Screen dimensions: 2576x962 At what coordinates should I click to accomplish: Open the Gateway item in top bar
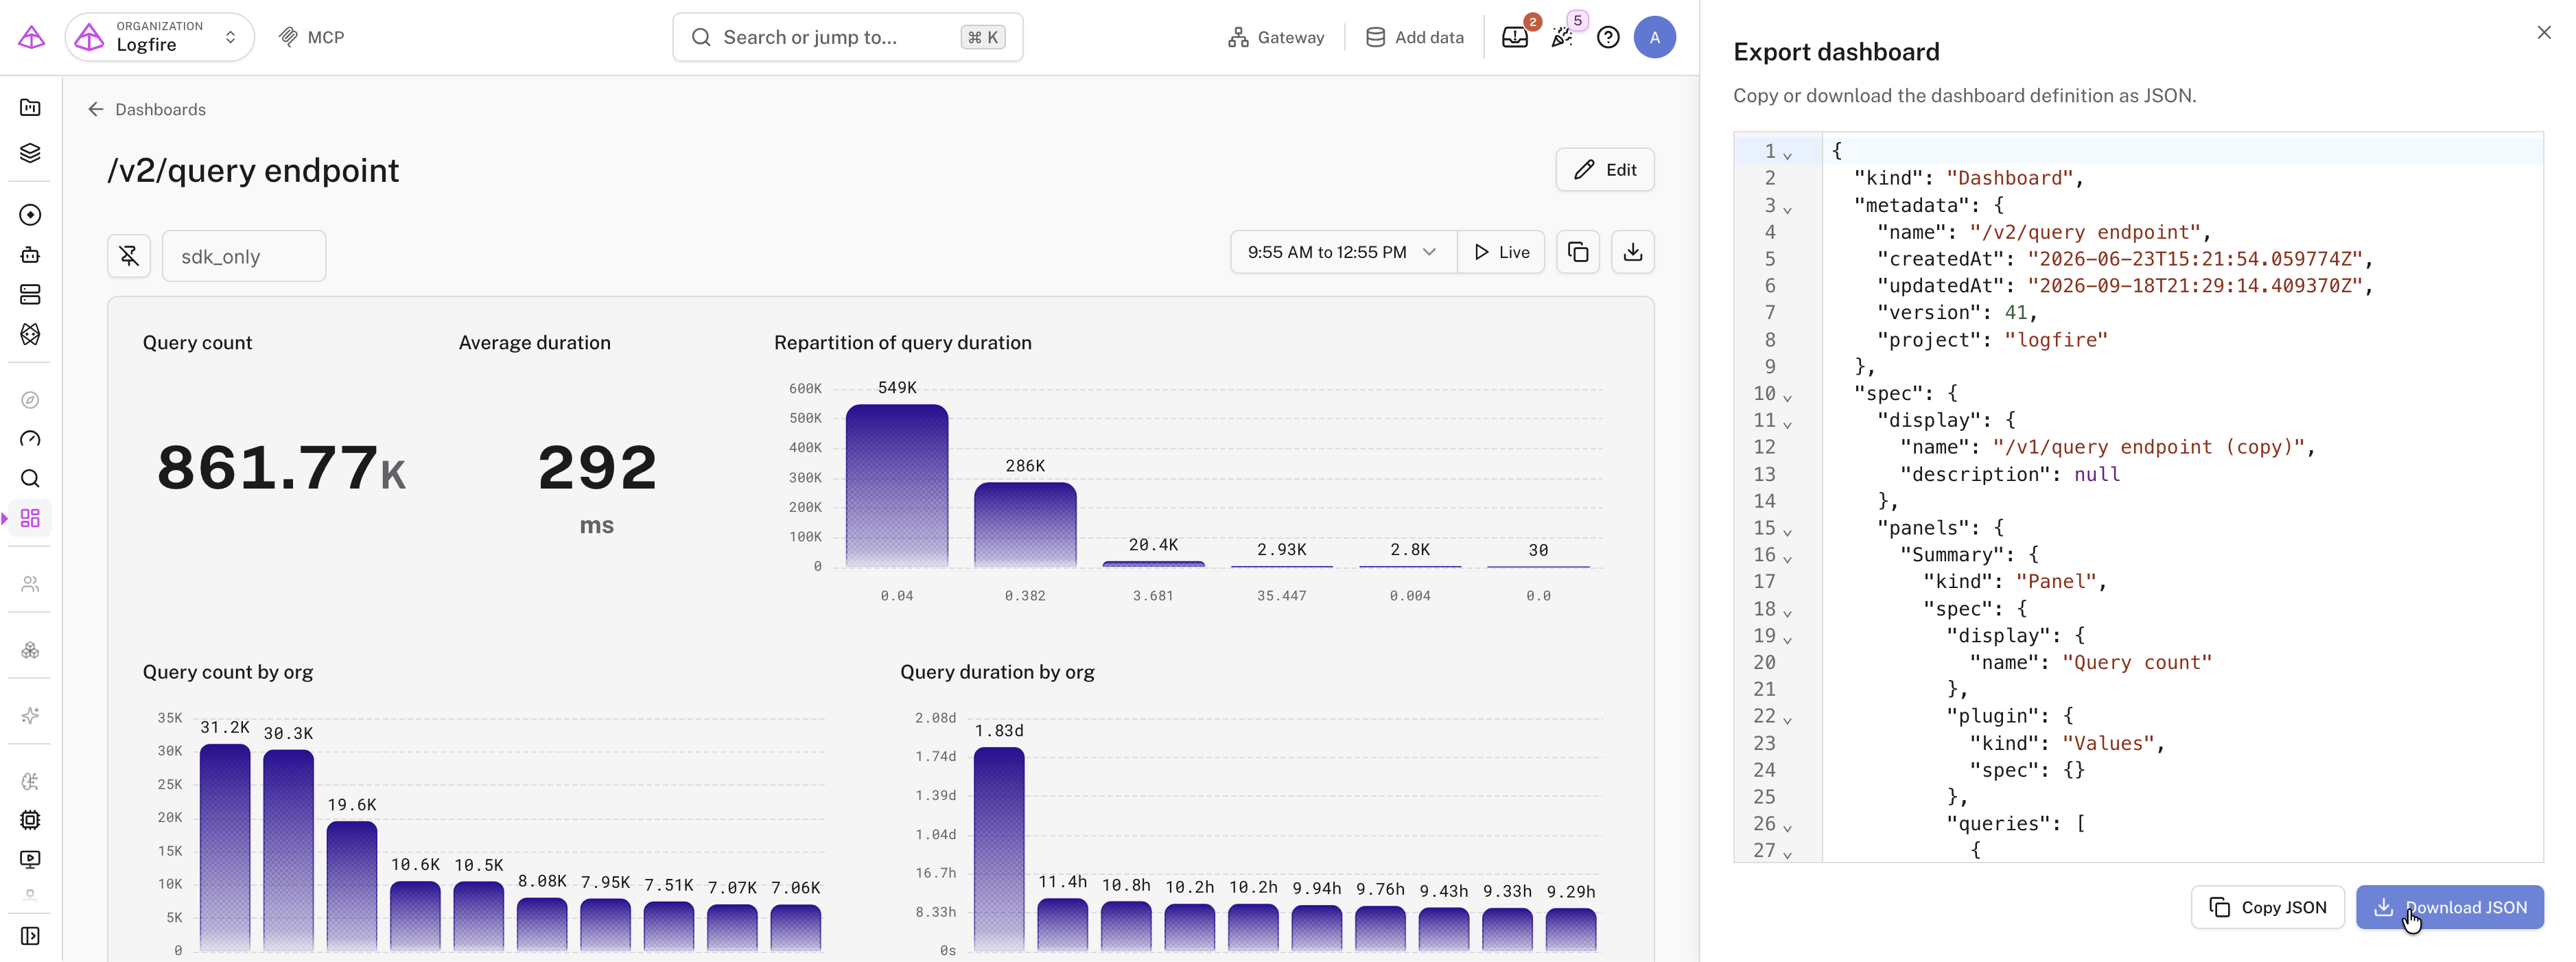[x=1276, y=37]
